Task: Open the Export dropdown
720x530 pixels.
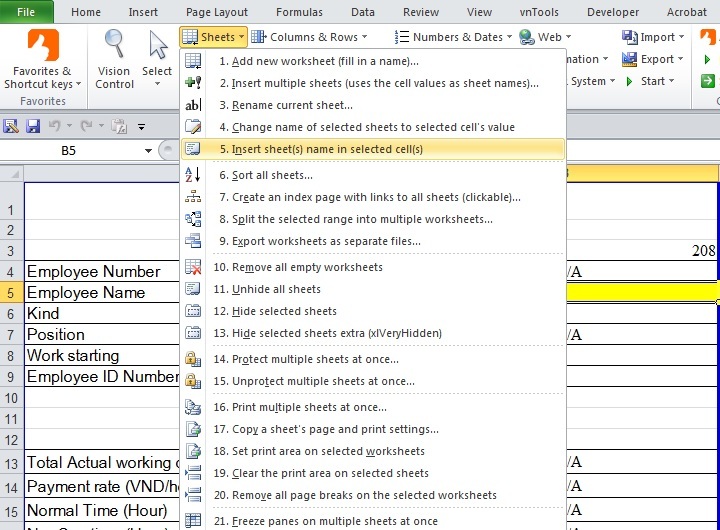Action: [653, 59]
